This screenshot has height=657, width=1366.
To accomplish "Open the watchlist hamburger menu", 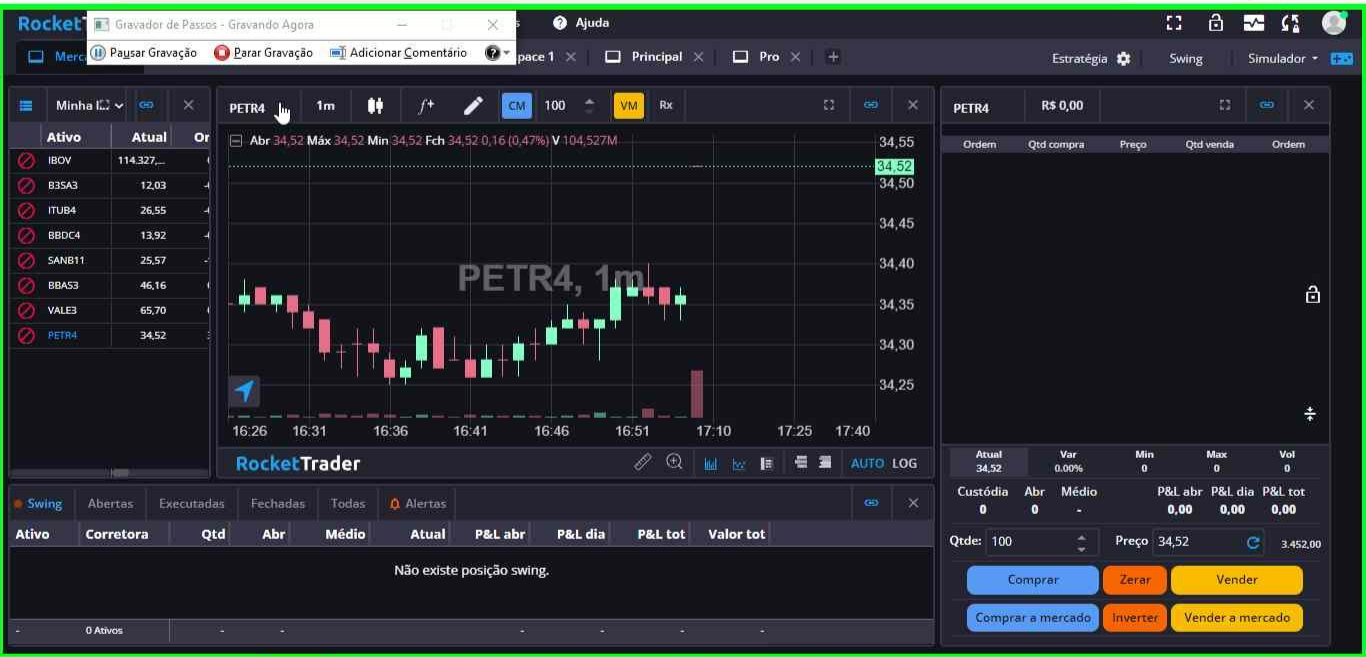I will pyautogui.click(x=27, y=105).
